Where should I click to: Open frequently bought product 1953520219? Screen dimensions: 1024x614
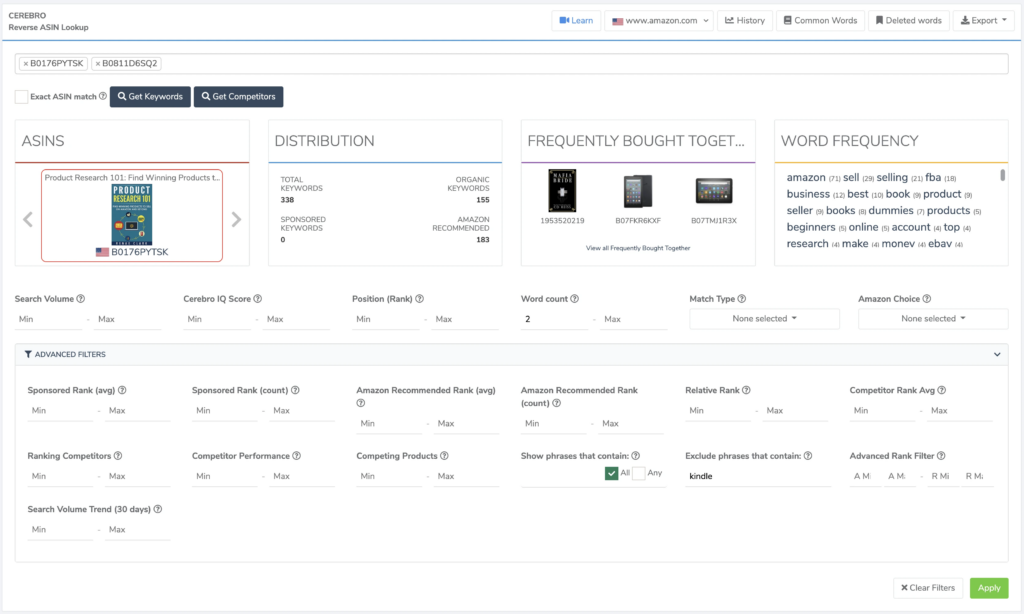[562, 191]
